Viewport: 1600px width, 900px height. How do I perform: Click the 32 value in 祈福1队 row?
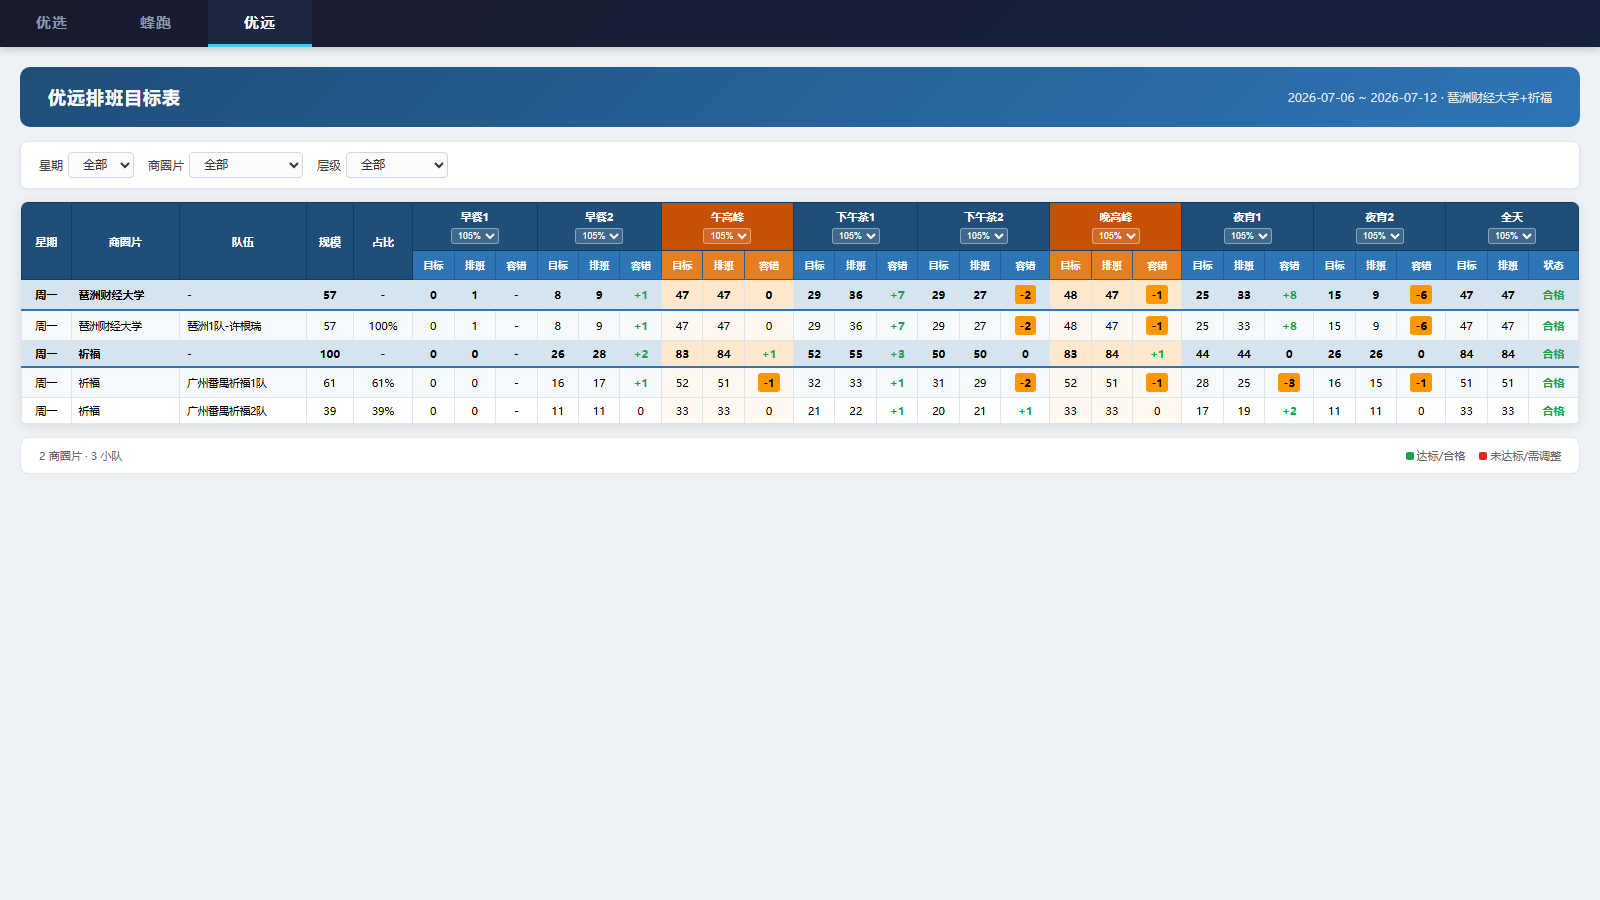pyautogui.click(x=814, y=383)
